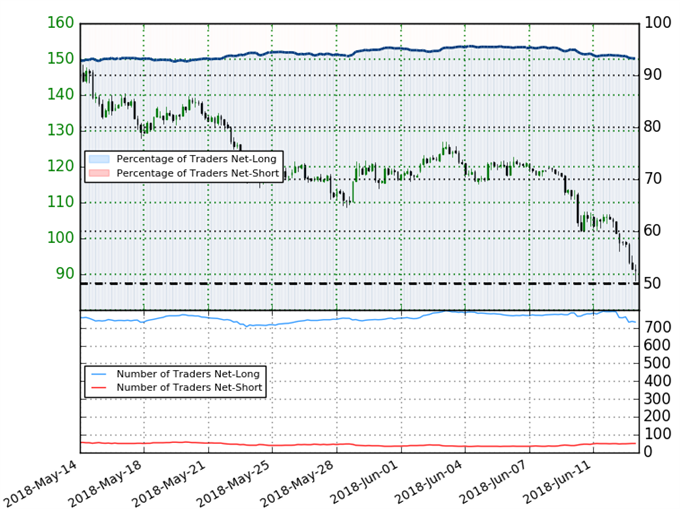680x509 pixels.
Task: Click the right-axis 50 percent label
Action: 652,284
